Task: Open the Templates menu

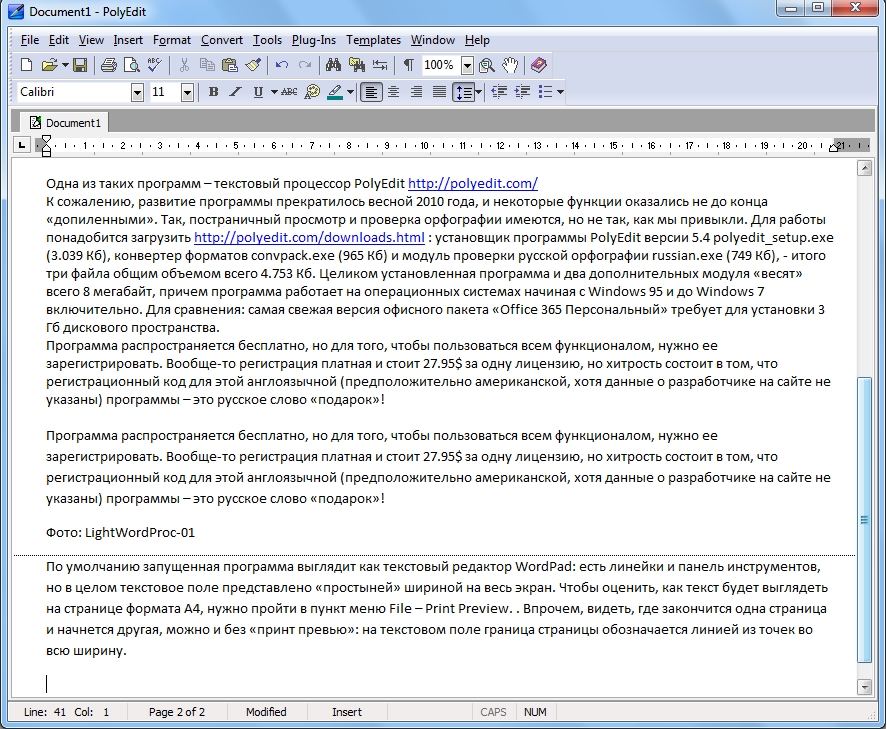Action: coord(373,40)
